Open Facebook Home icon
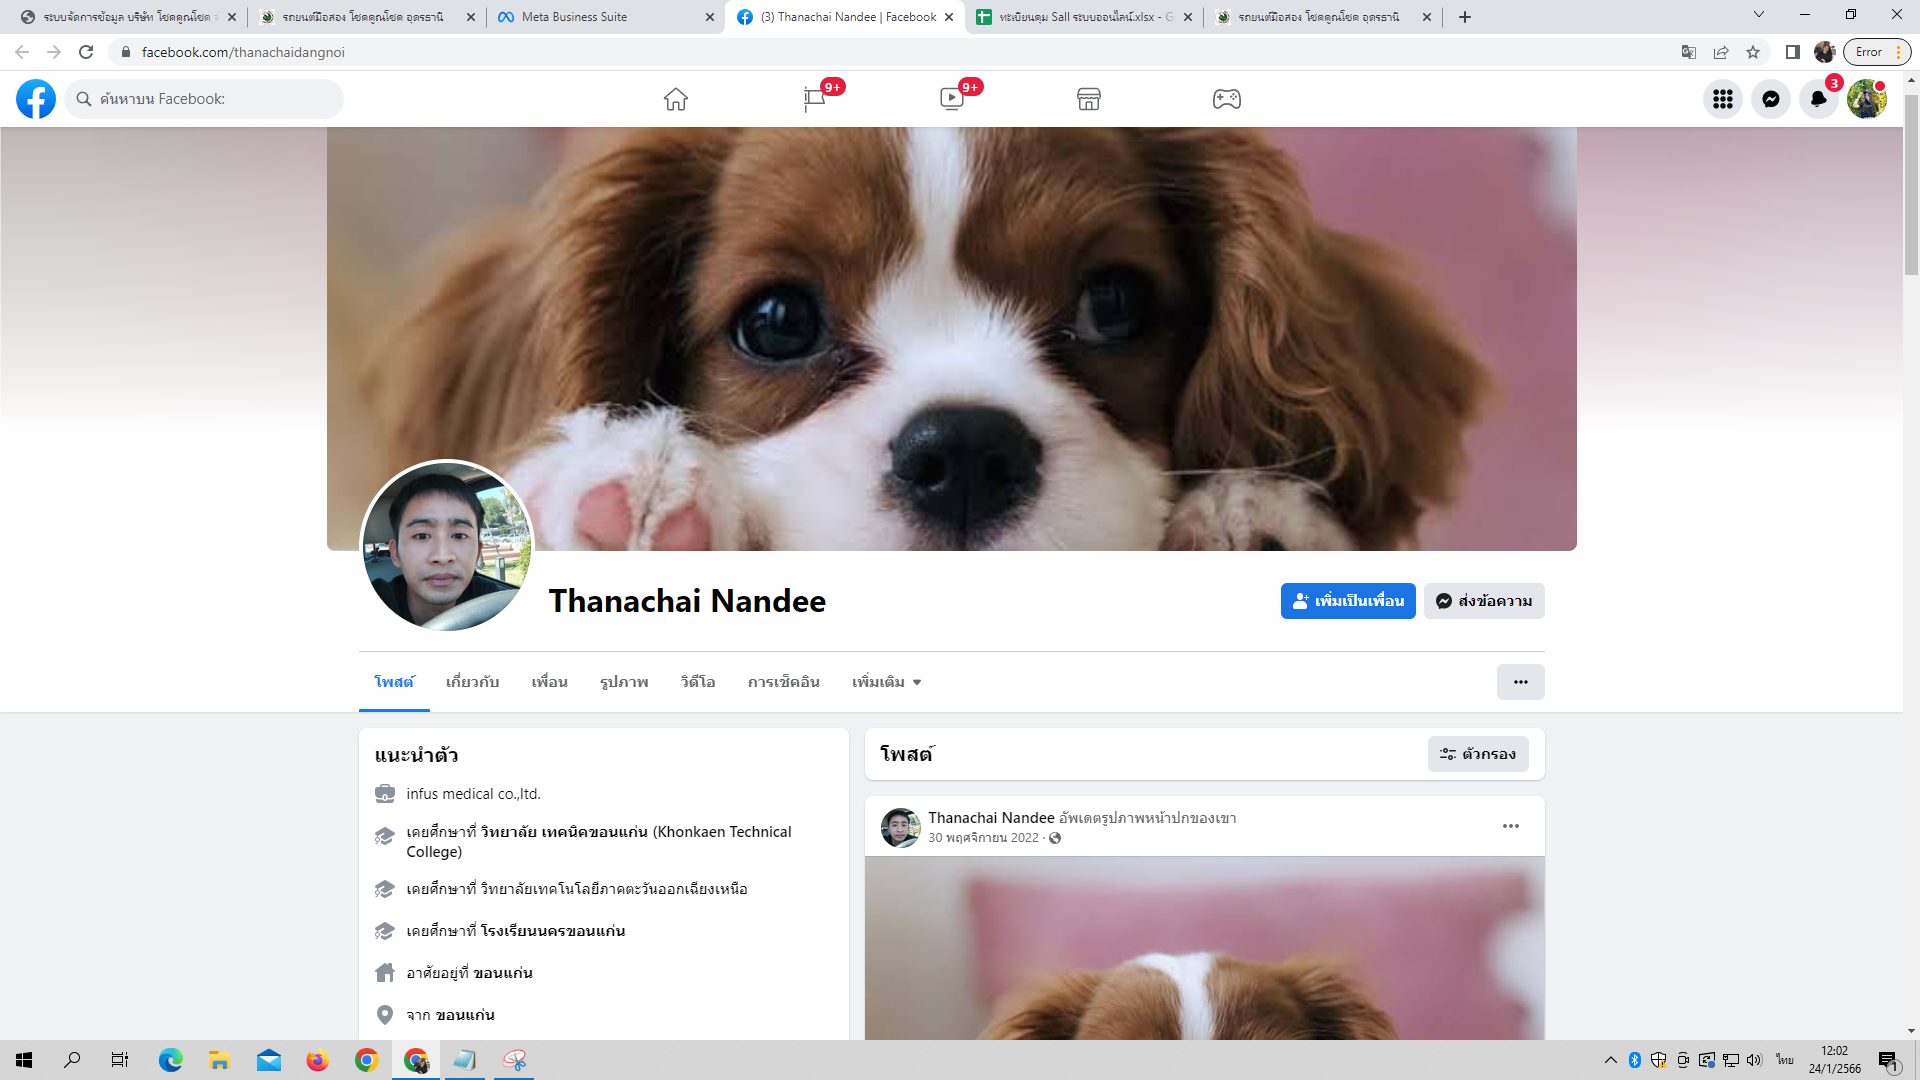Image resolution: width=1920 pixels, height=1080 pixels. coord(676,99)
